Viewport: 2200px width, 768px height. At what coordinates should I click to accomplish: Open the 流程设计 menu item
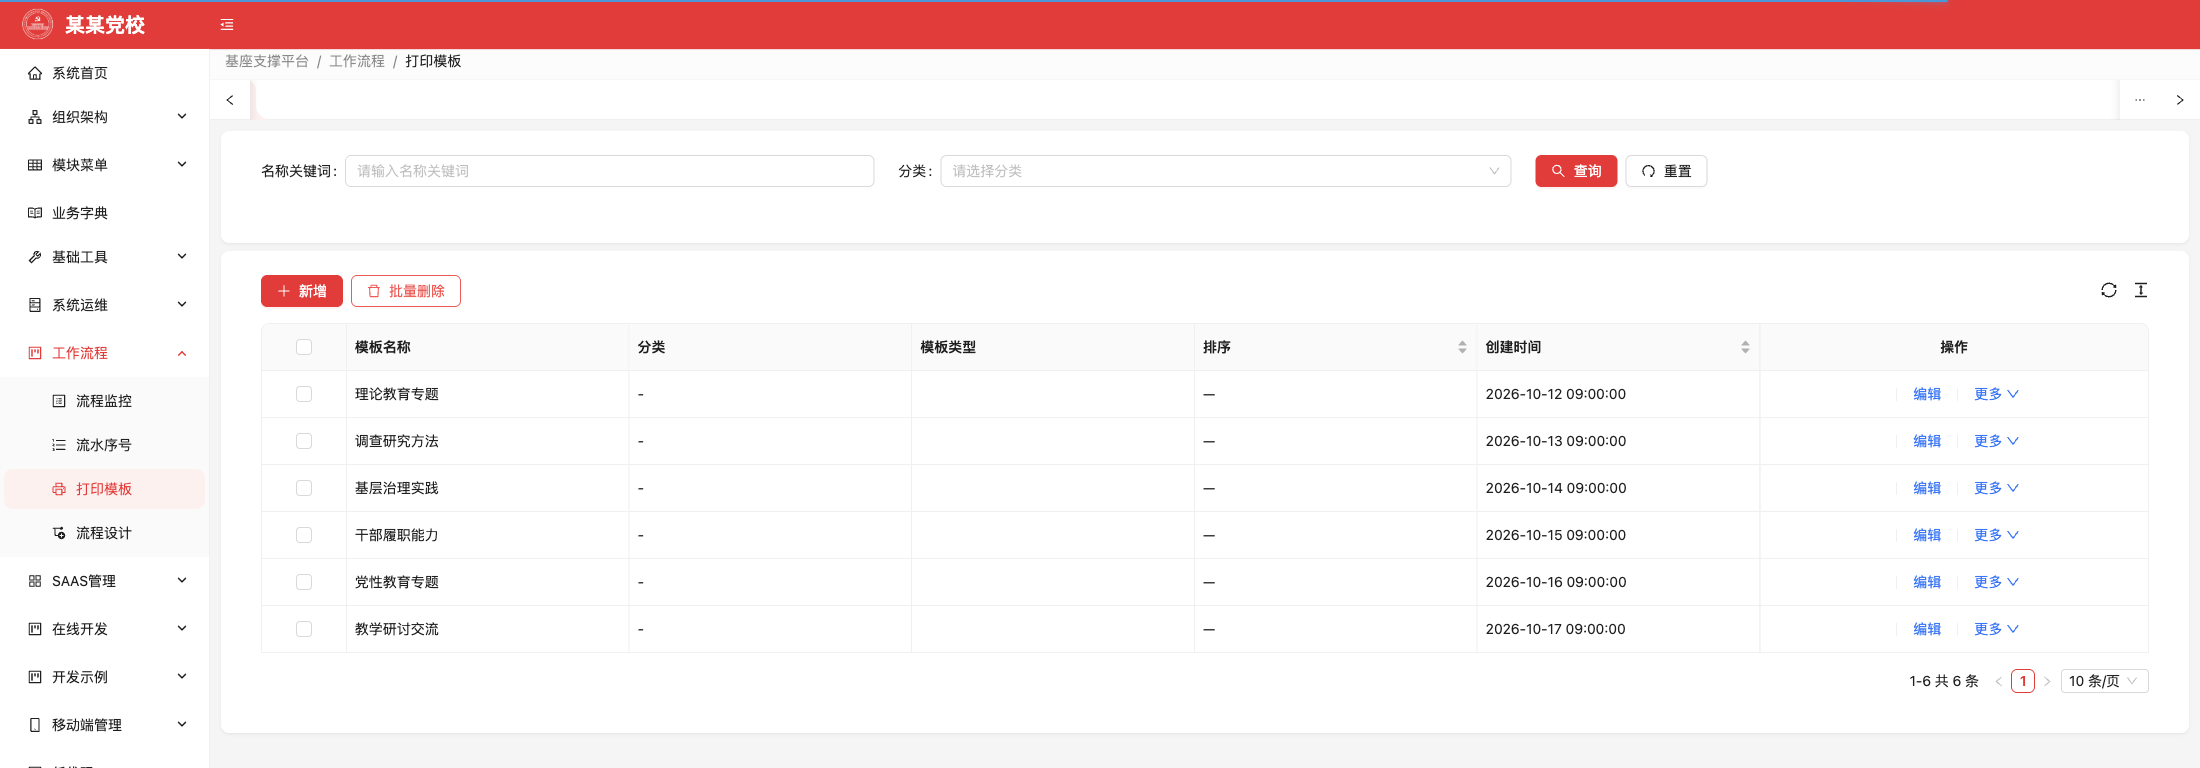pos(104,533)
